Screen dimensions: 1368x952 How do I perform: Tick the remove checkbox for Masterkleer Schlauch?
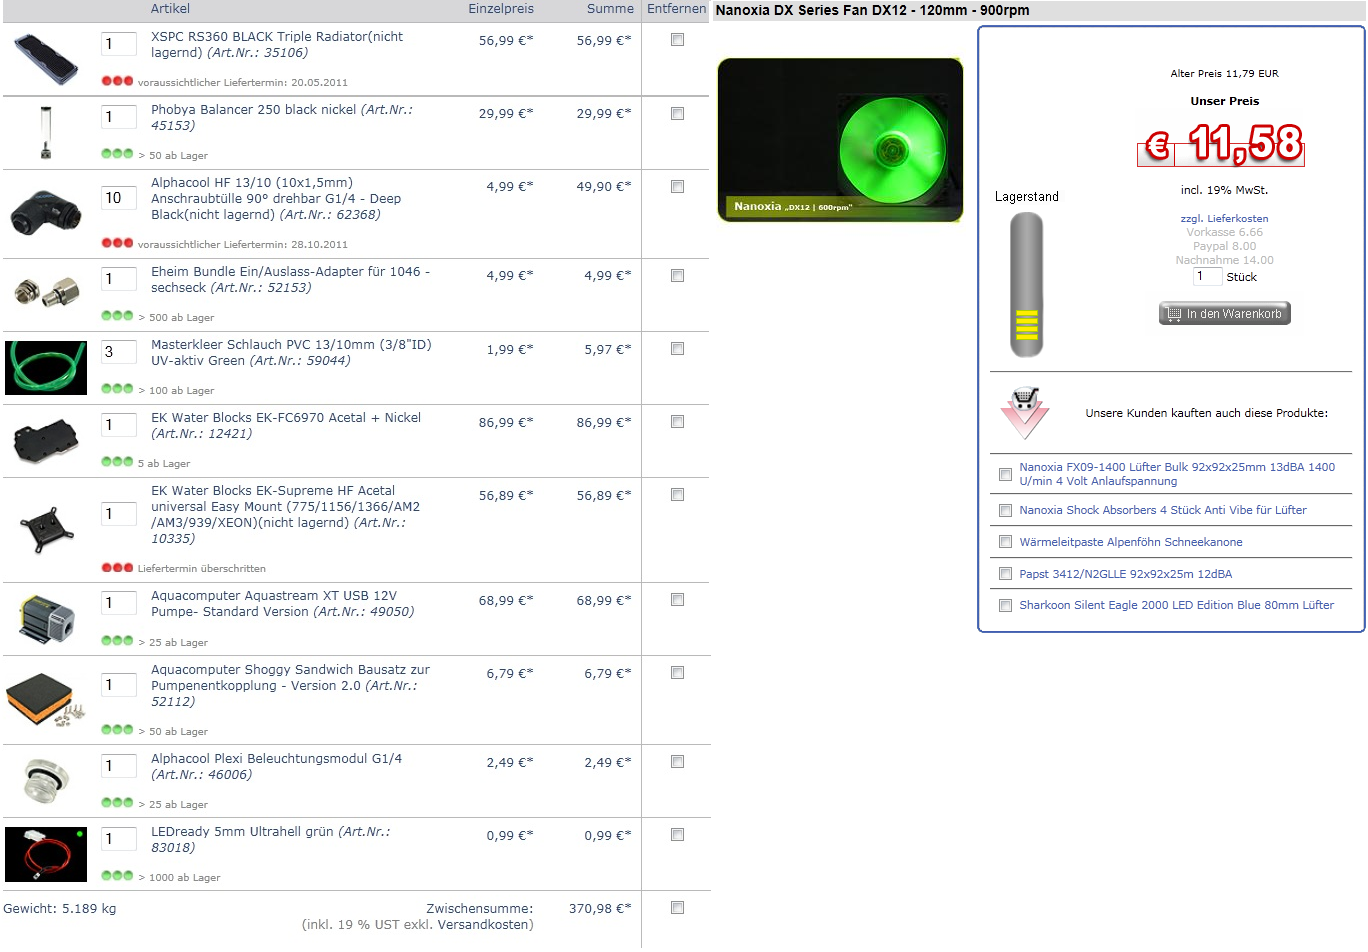677,348
